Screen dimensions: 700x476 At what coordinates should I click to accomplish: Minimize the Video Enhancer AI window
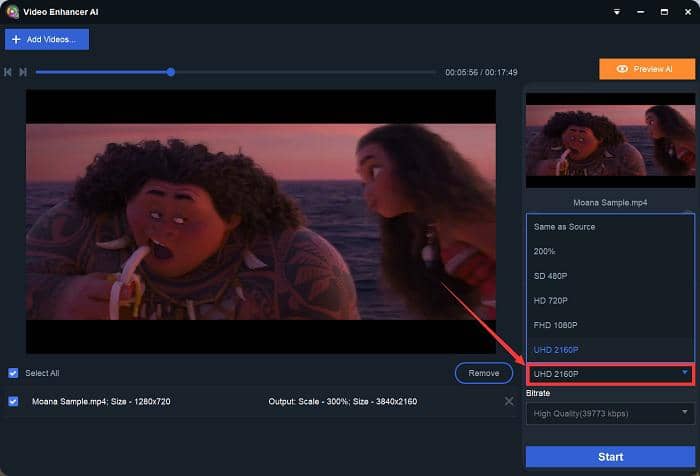pyautogui.click(x=641, y=12)
